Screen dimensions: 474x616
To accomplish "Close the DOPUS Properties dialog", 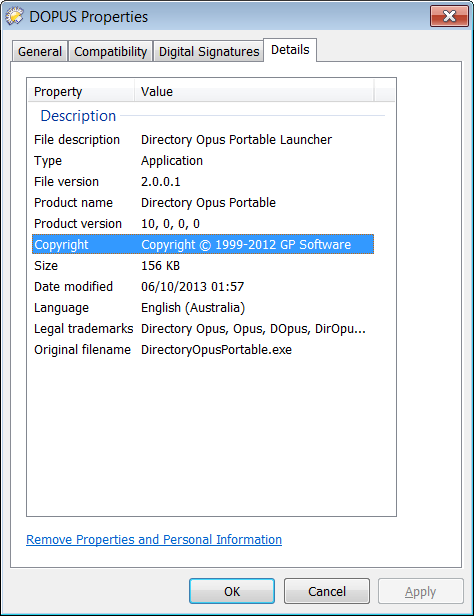I will click(x=449, y=16).
